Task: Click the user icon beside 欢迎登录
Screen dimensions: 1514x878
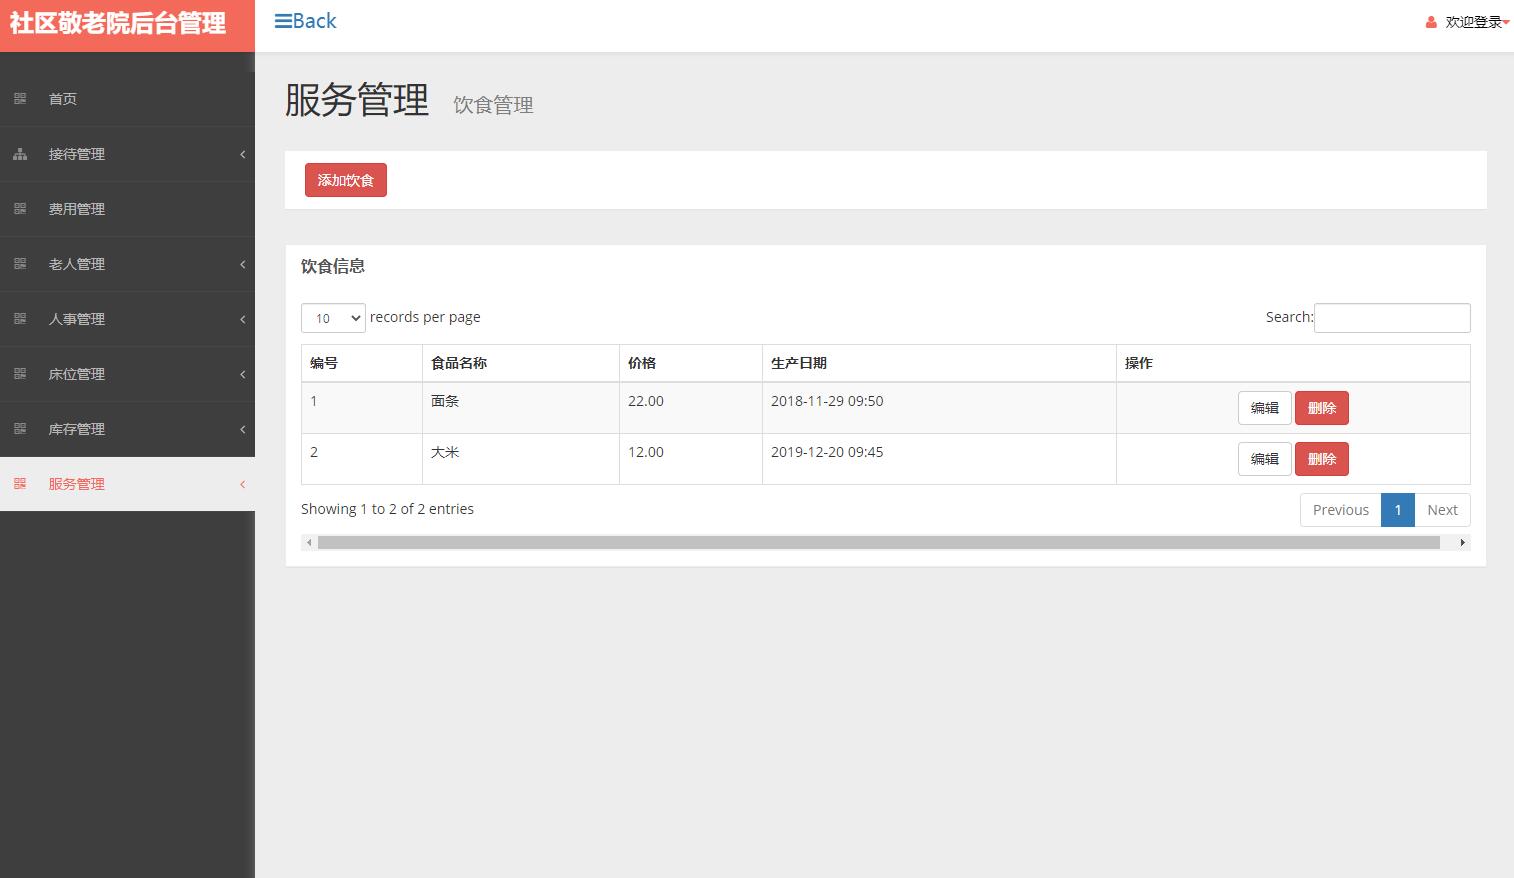Action: [1430, 20]
